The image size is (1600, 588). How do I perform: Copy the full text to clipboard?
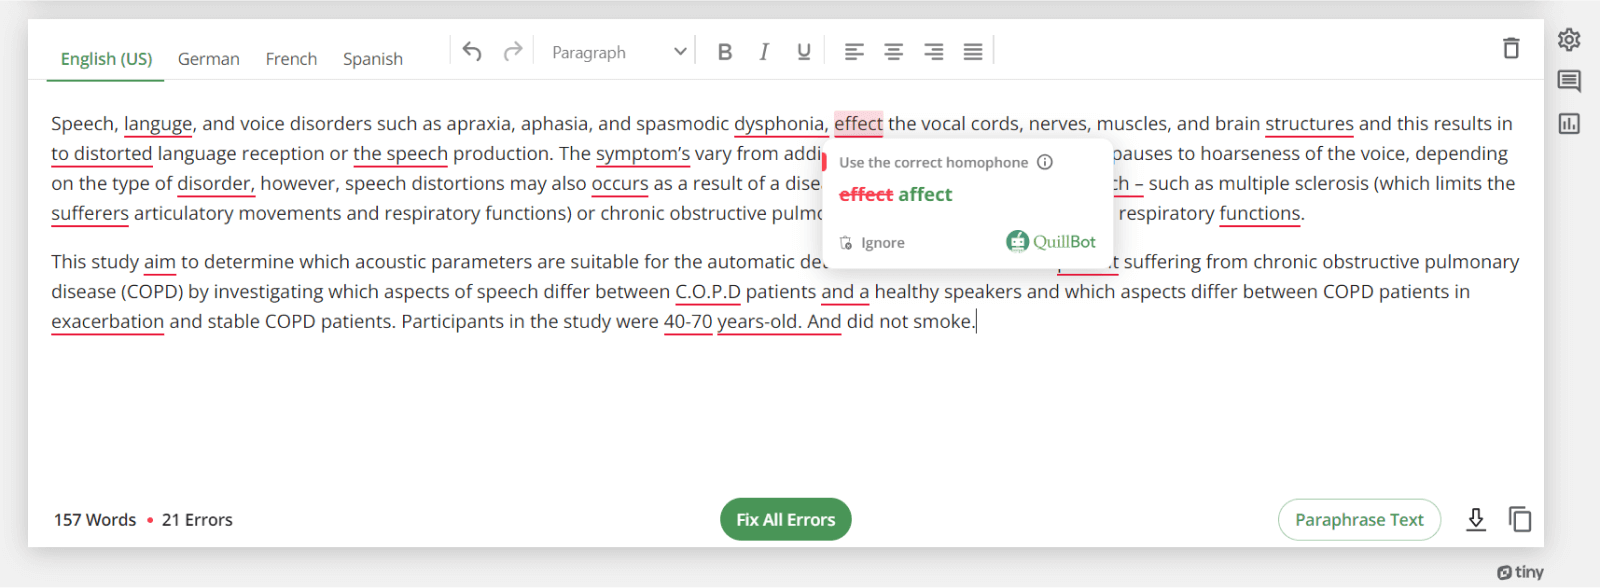[x=1520, y=519]
